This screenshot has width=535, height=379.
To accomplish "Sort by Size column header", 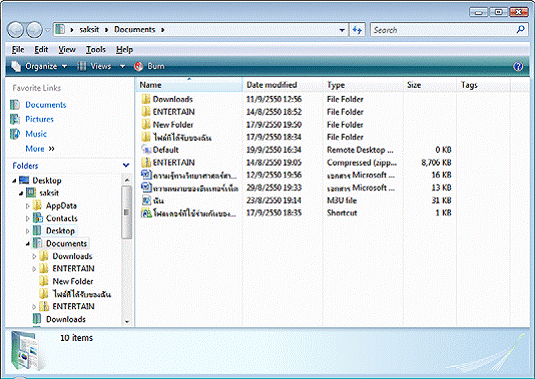I will tap(430, 85).
